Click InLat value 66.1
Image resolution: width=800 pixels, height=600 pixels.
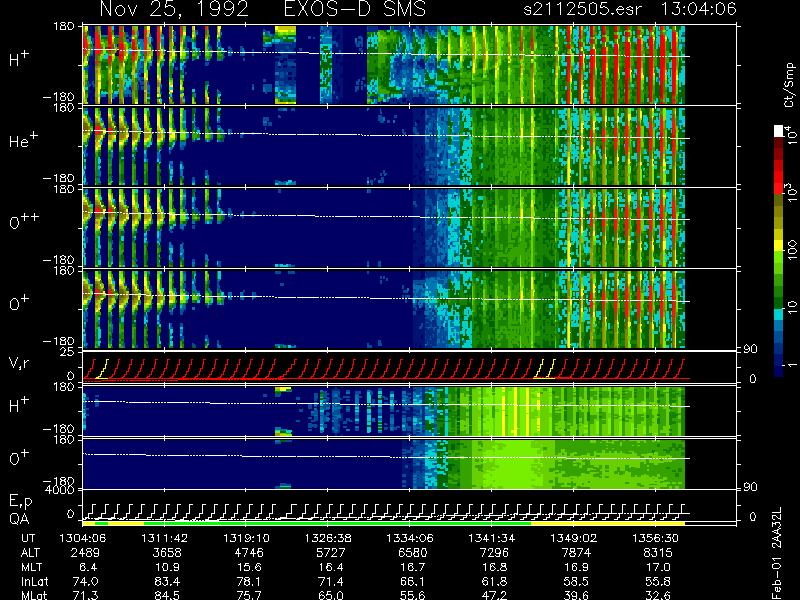413,581
